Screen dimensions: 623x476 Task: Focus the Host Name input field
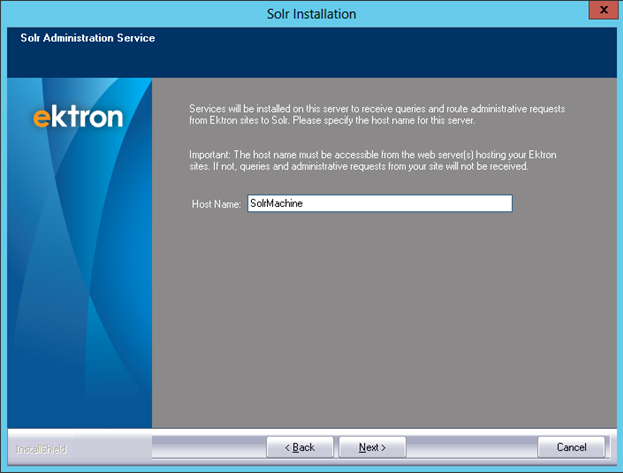(380, 203)
